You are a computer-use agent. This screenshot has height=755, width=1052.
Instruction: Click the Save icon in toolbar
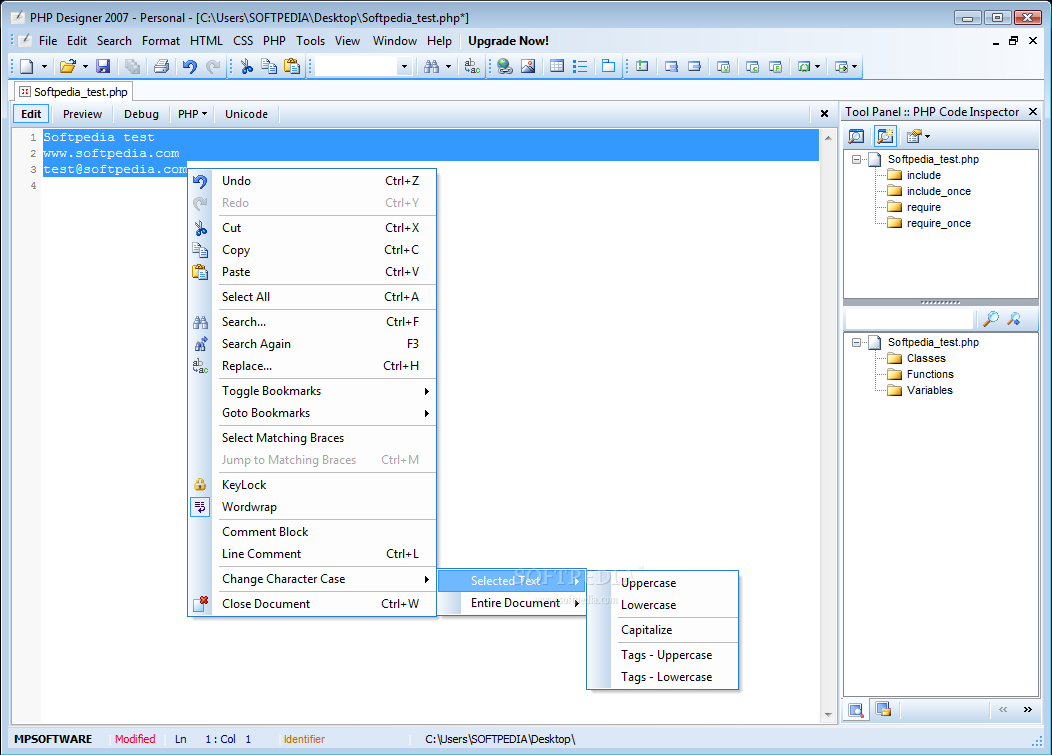coord(103,66)
